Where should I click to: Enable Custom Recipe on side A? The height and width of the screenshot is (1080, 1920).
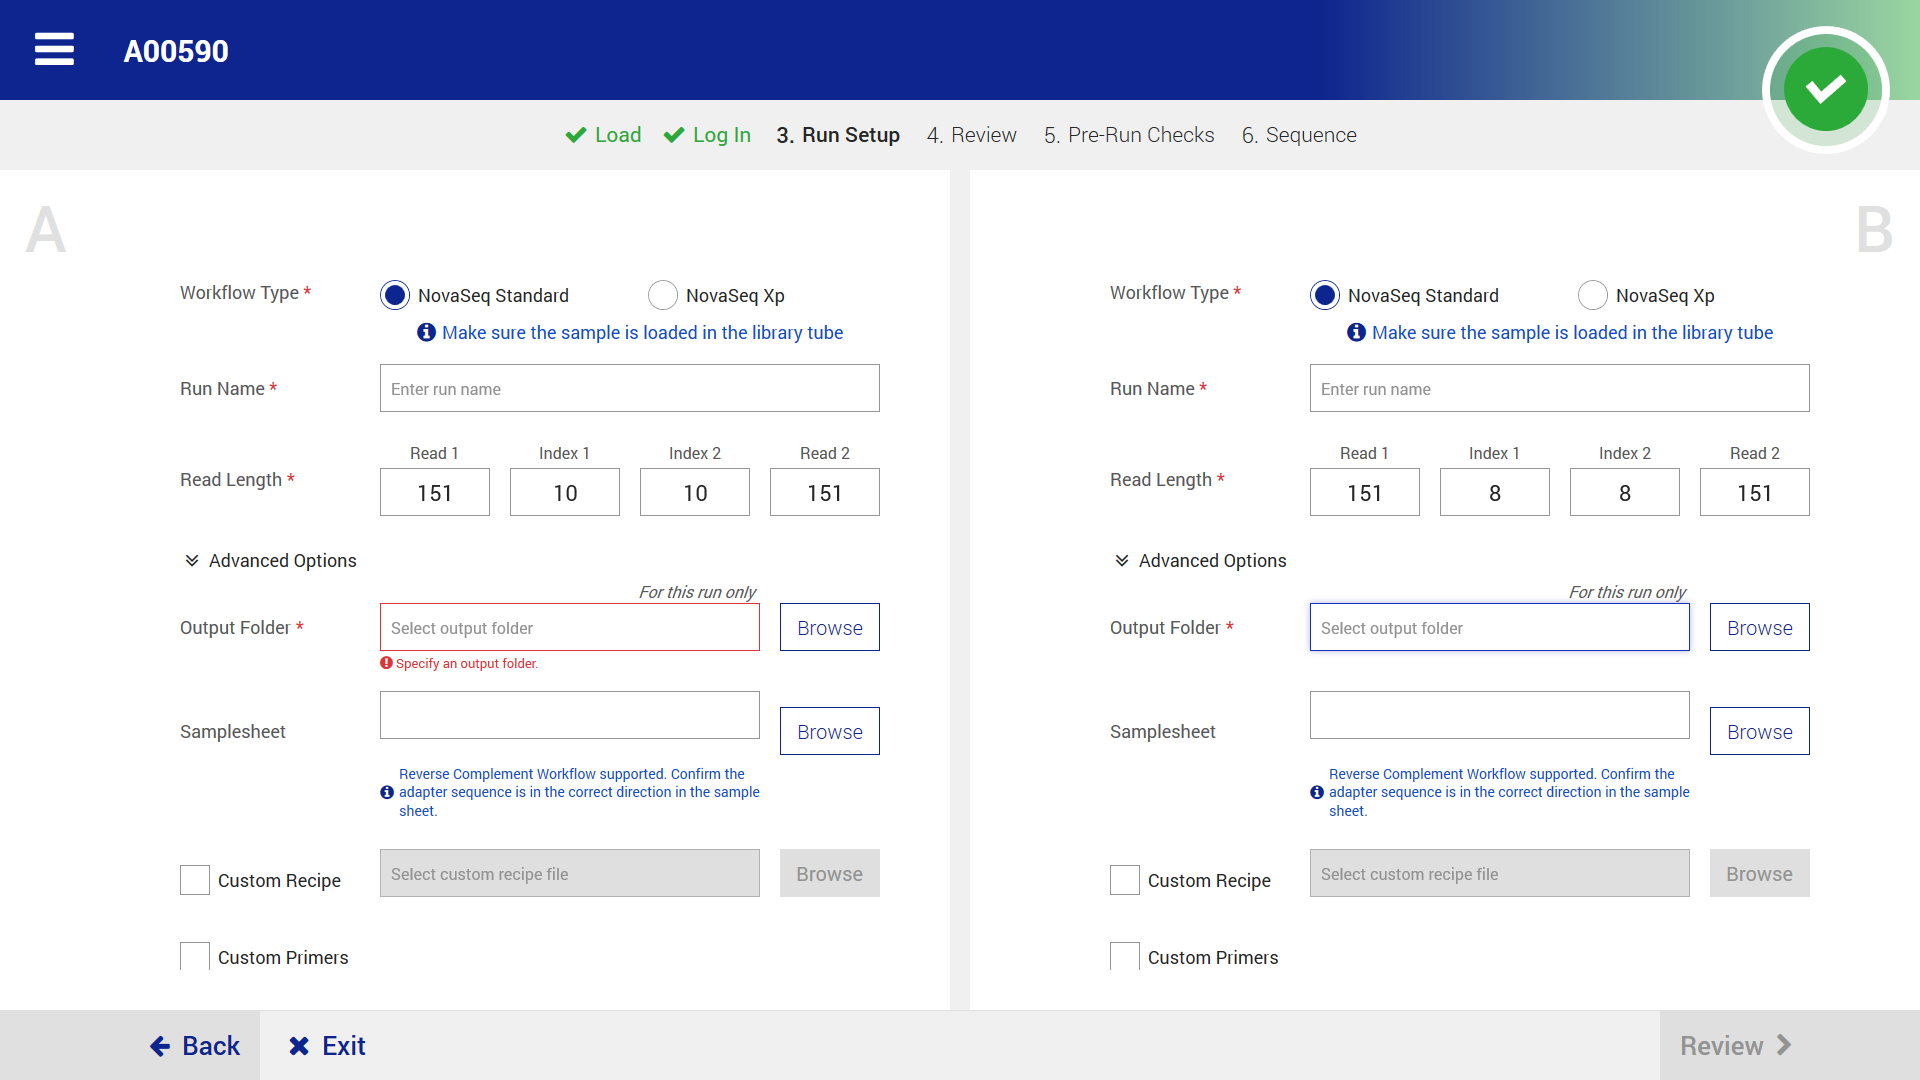[x=195, y=880]
